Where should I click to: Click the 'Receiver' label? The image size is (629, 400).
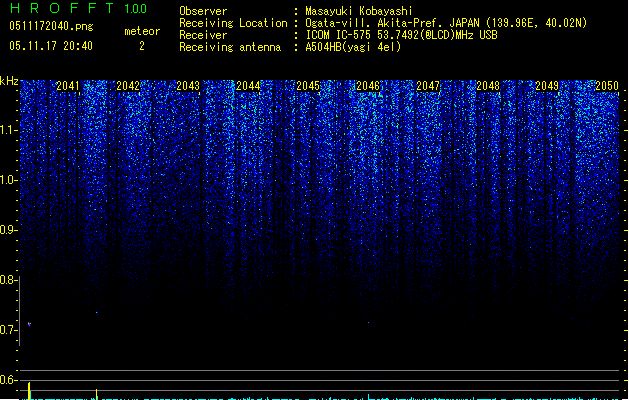[203, 35]
